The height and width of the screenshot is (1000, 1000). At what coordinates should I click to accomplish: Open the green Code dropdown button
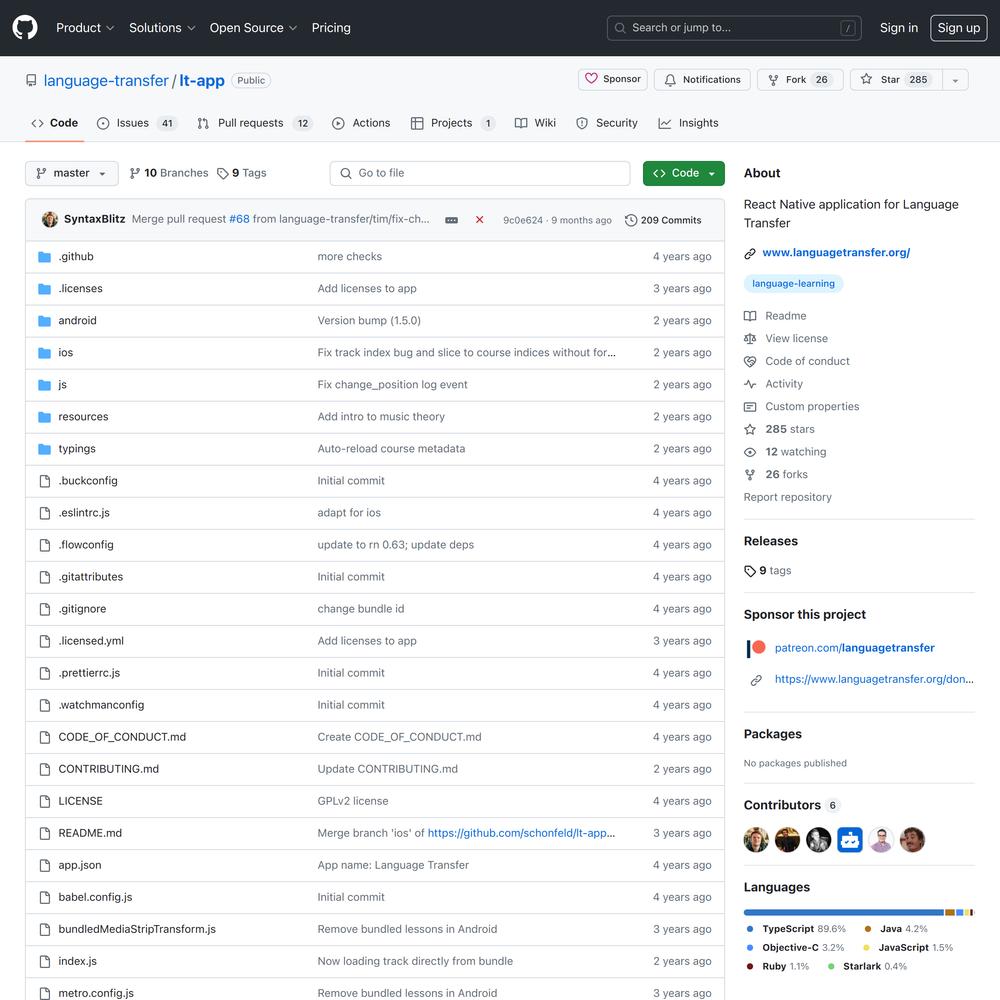pyautogui.click(x=683, y=173)
